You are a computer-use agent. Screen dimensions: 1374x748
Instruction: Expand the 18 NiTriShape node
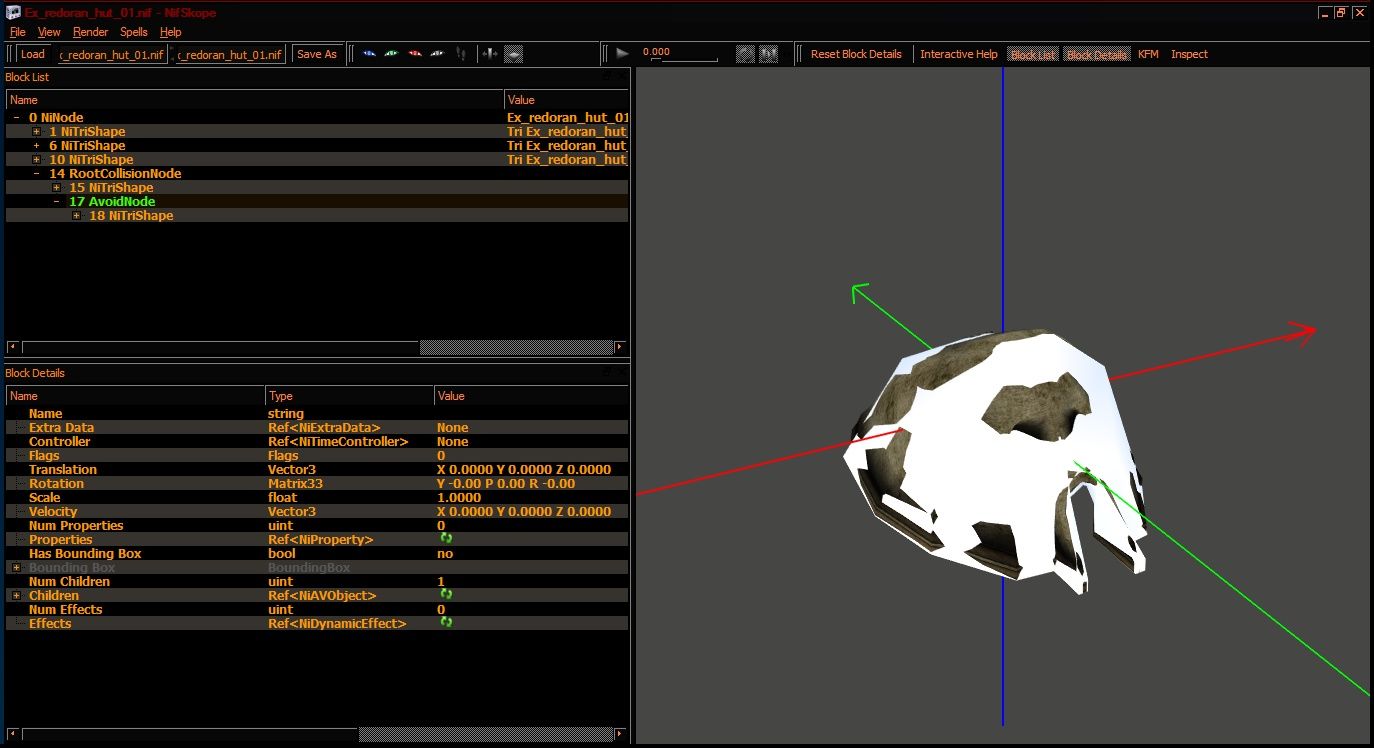pyautogui.click(x=76, y=216)
